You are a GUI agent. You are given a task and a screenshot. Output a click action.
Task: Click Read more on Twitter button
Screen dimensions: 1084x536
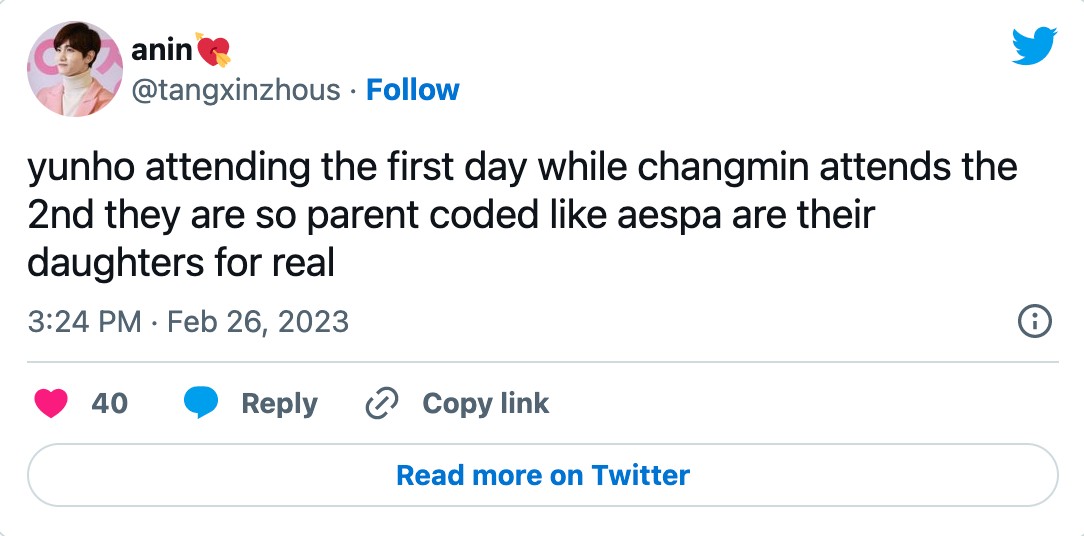click(542, 474)
